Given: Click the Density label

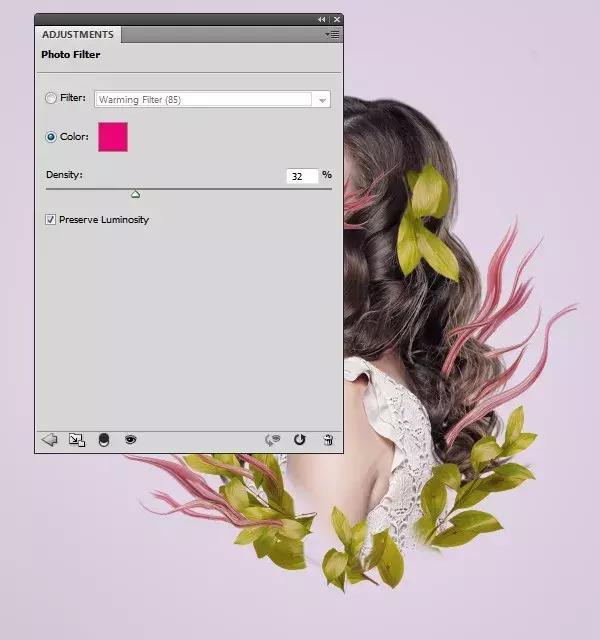Looking at the screenshot, I should point(64,175).
